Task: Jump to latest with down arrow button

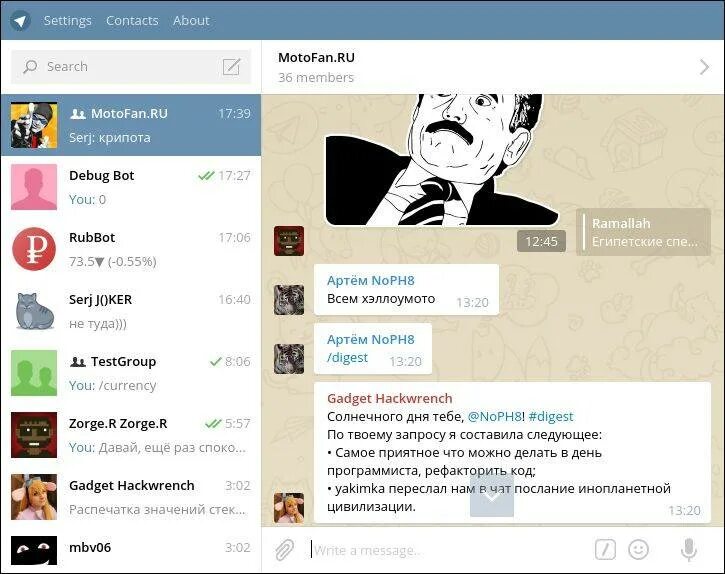Action: [x=492, y=495]
